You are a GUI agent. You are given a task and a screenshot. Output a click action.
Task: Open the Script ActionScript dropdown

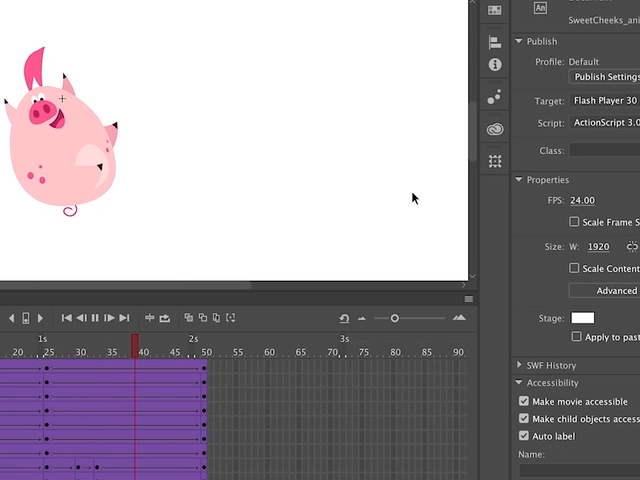[x=605, y=122]
